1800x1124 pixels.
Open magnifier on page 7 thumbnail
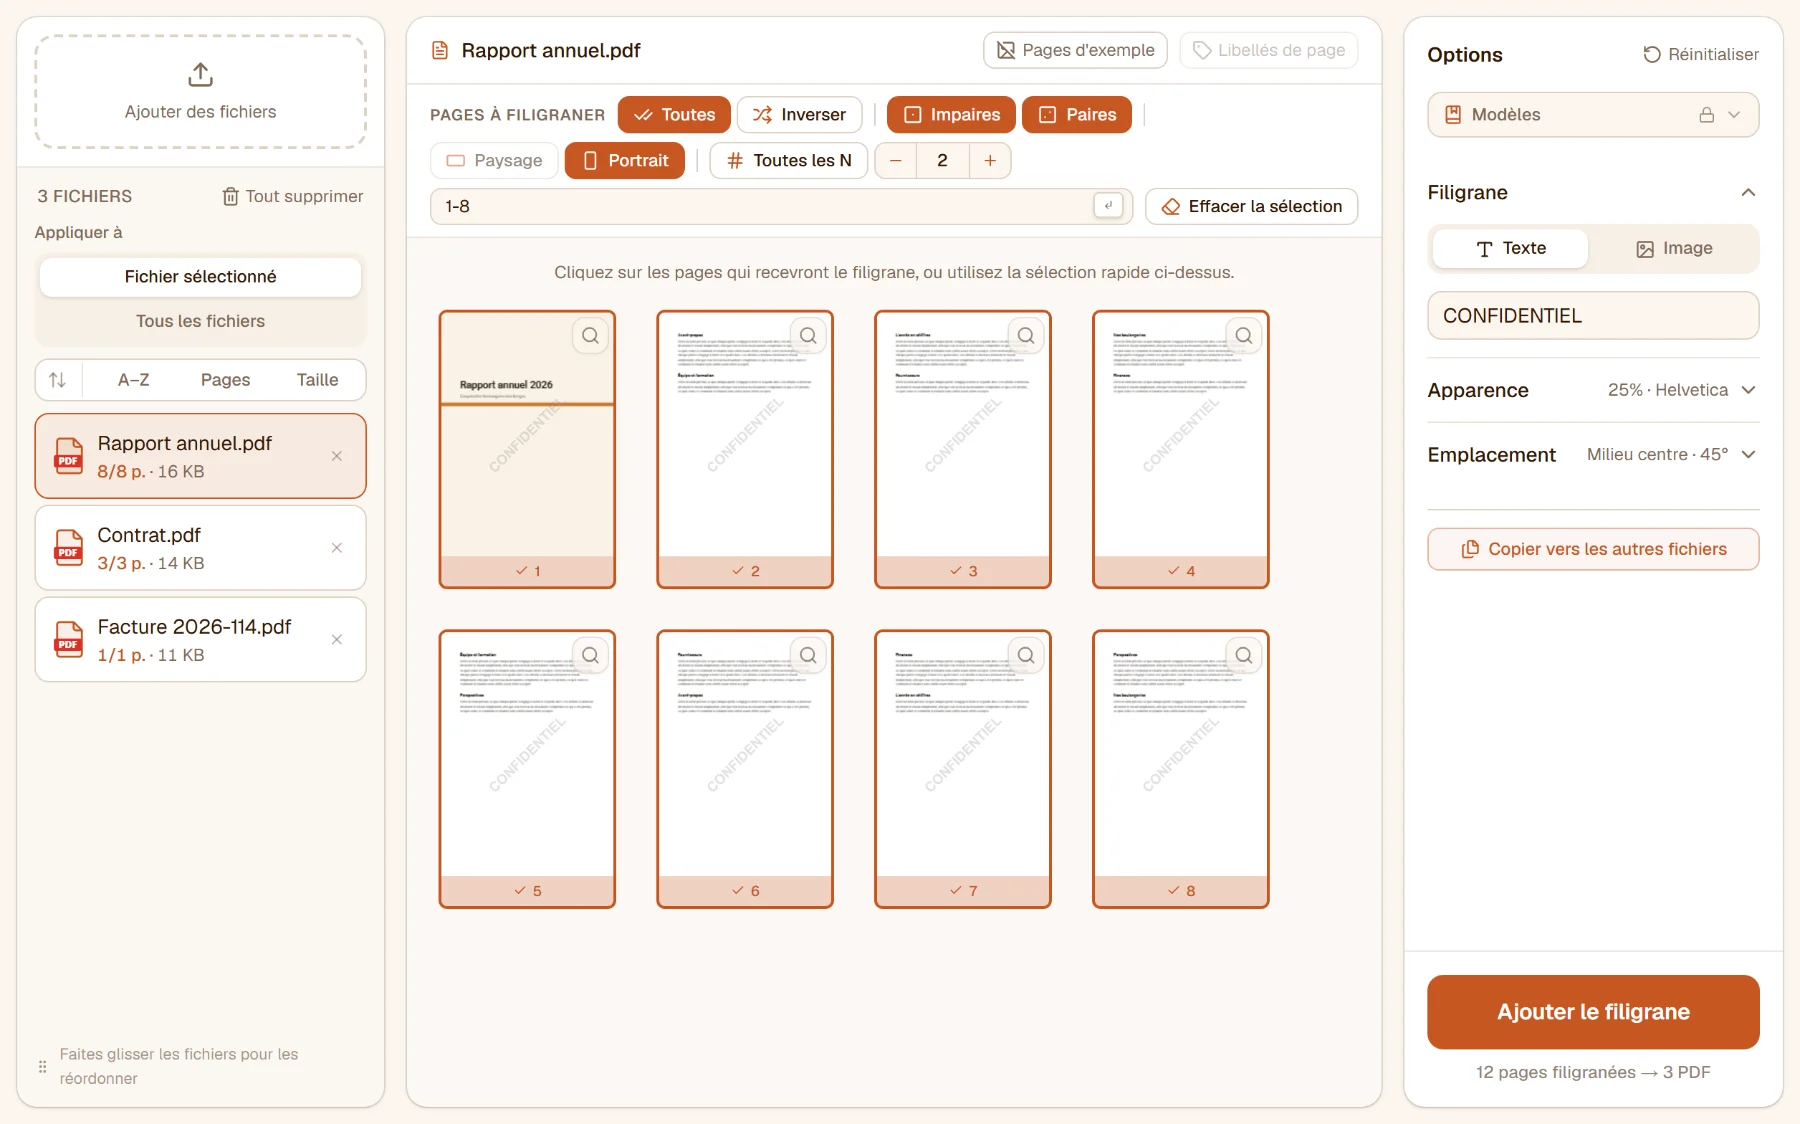(1026, 655)
